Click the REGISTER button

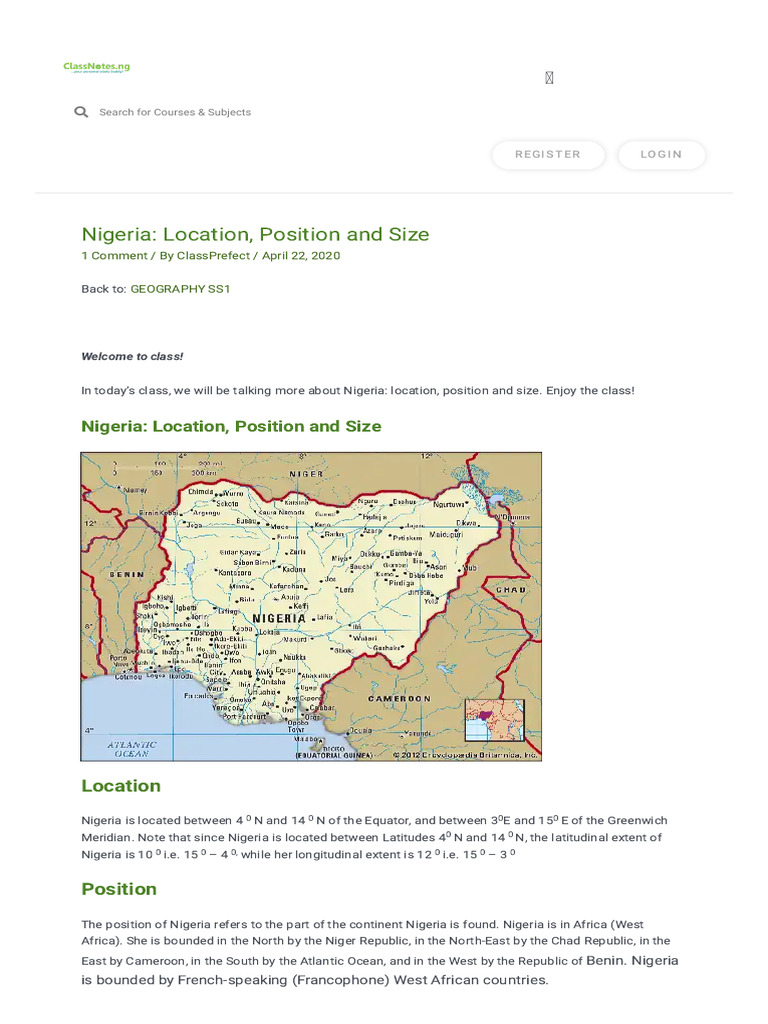point(548,155)
